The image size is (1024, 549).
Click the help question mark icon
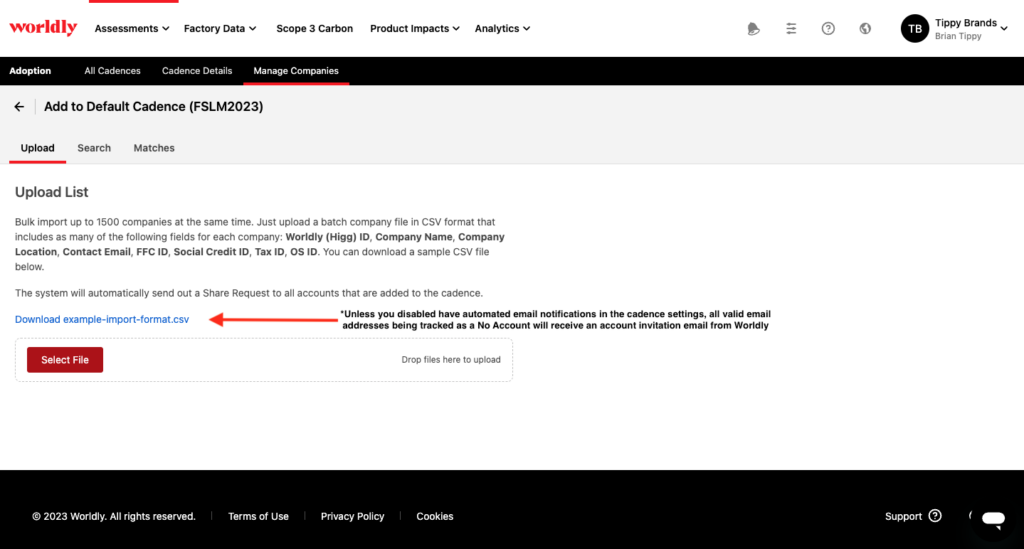click(x=828, y=29)
